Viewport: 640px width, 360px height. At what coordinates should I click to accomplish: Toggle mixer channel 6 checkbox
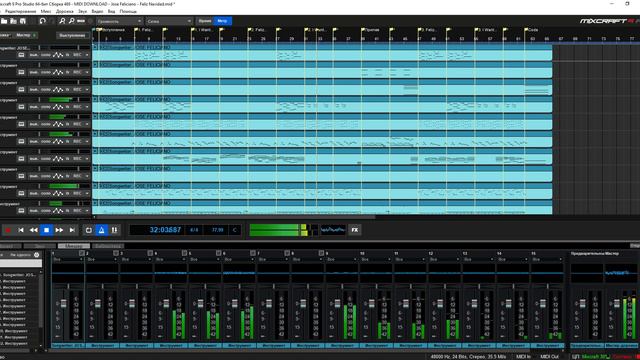pos(253,253)
